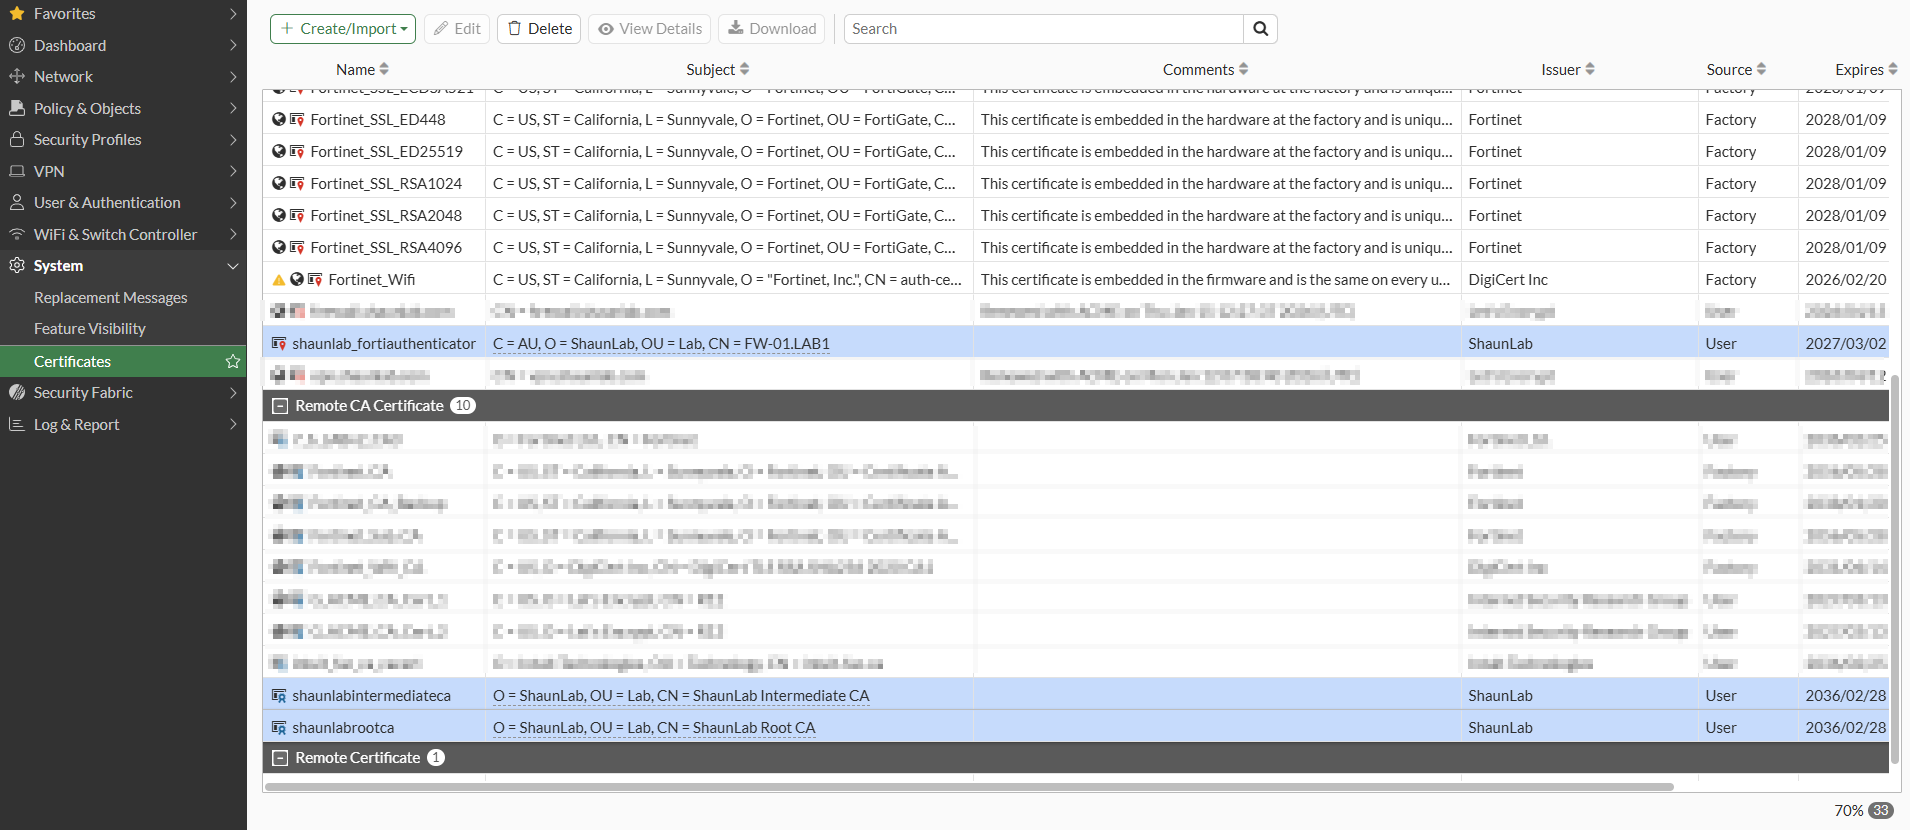1910x830 pixels.
Task: Select the Fortinet_SSL_RSA2048 certificate name
Action: 386,216
